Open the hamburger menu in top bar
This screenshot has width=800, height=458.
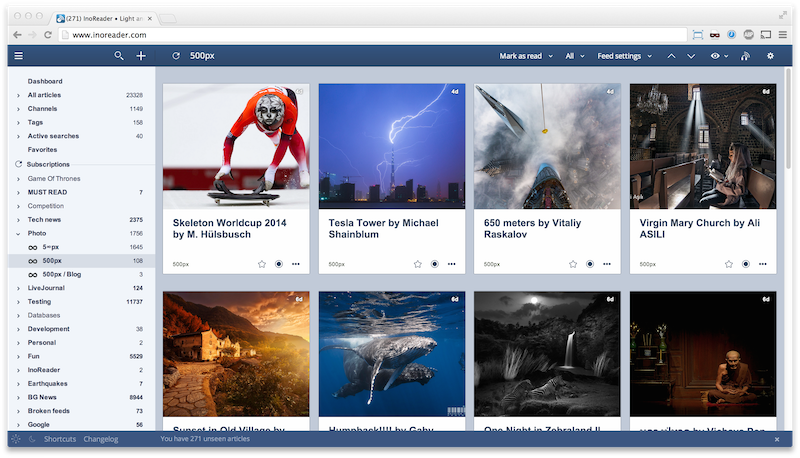click(x=18, y=56)
